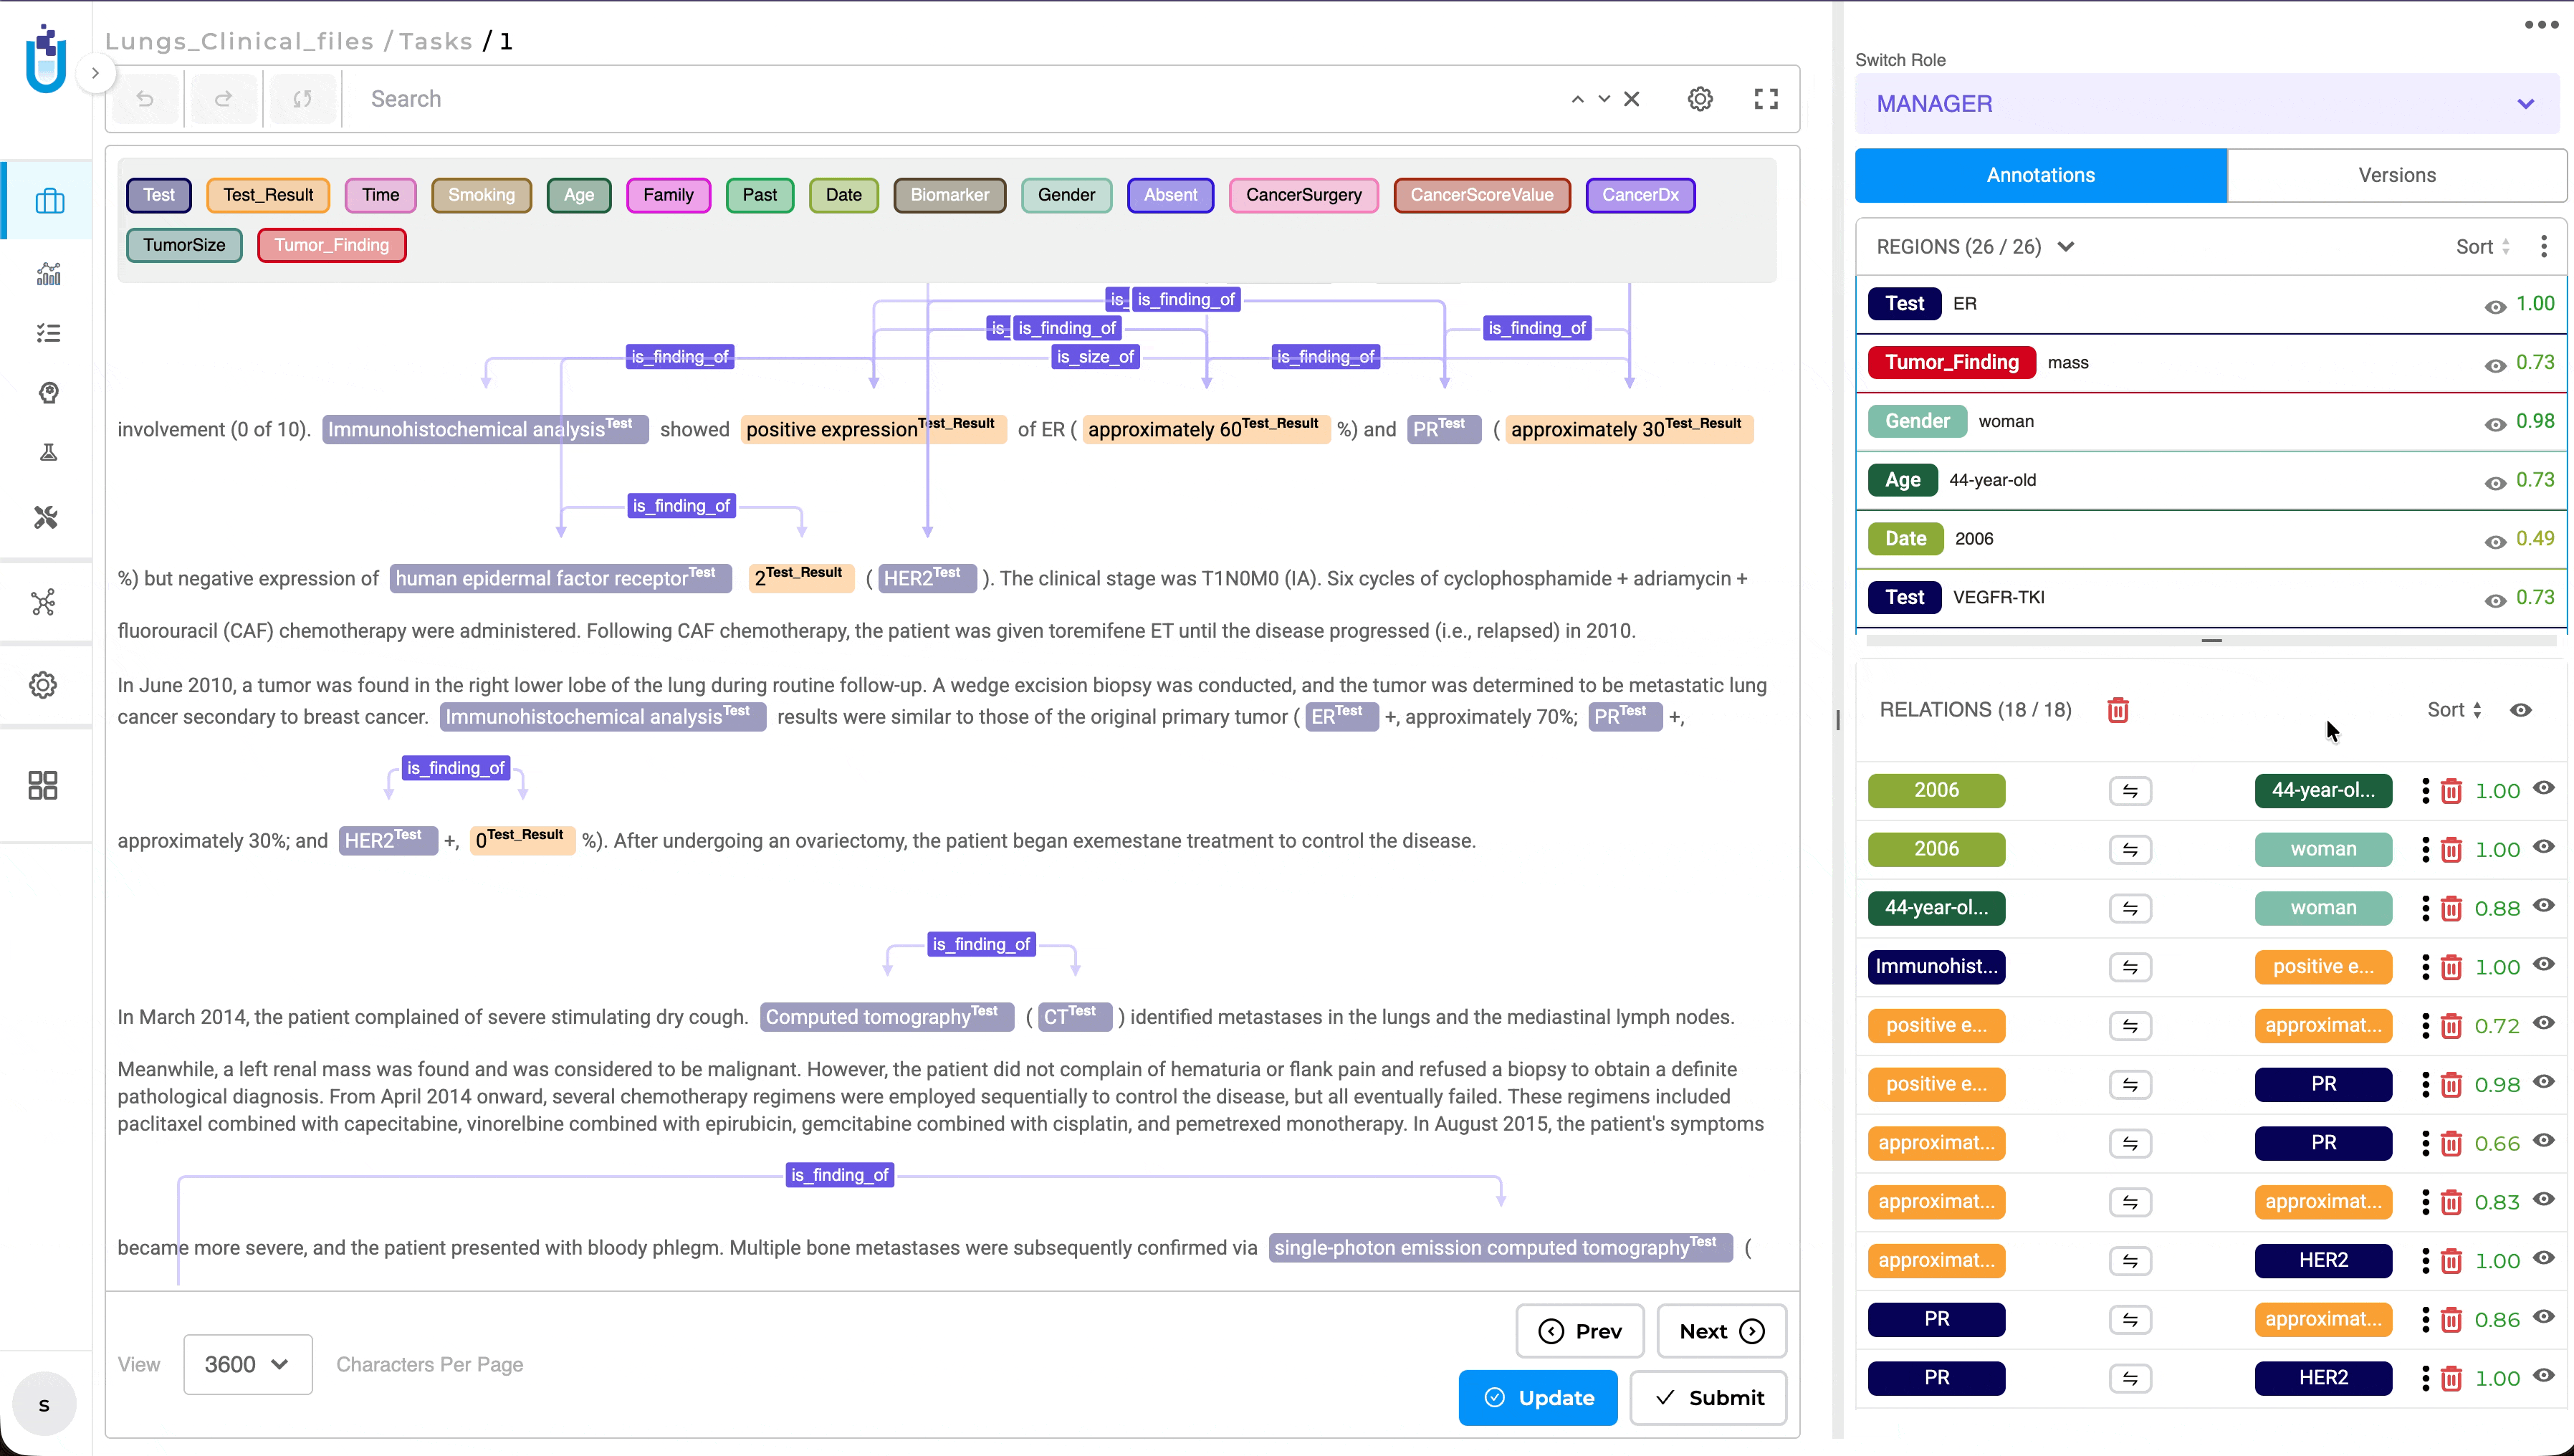Open the sidebar settings gear icon
2574x1456 pixels.
pyautogui.click(x=43, y=685)
